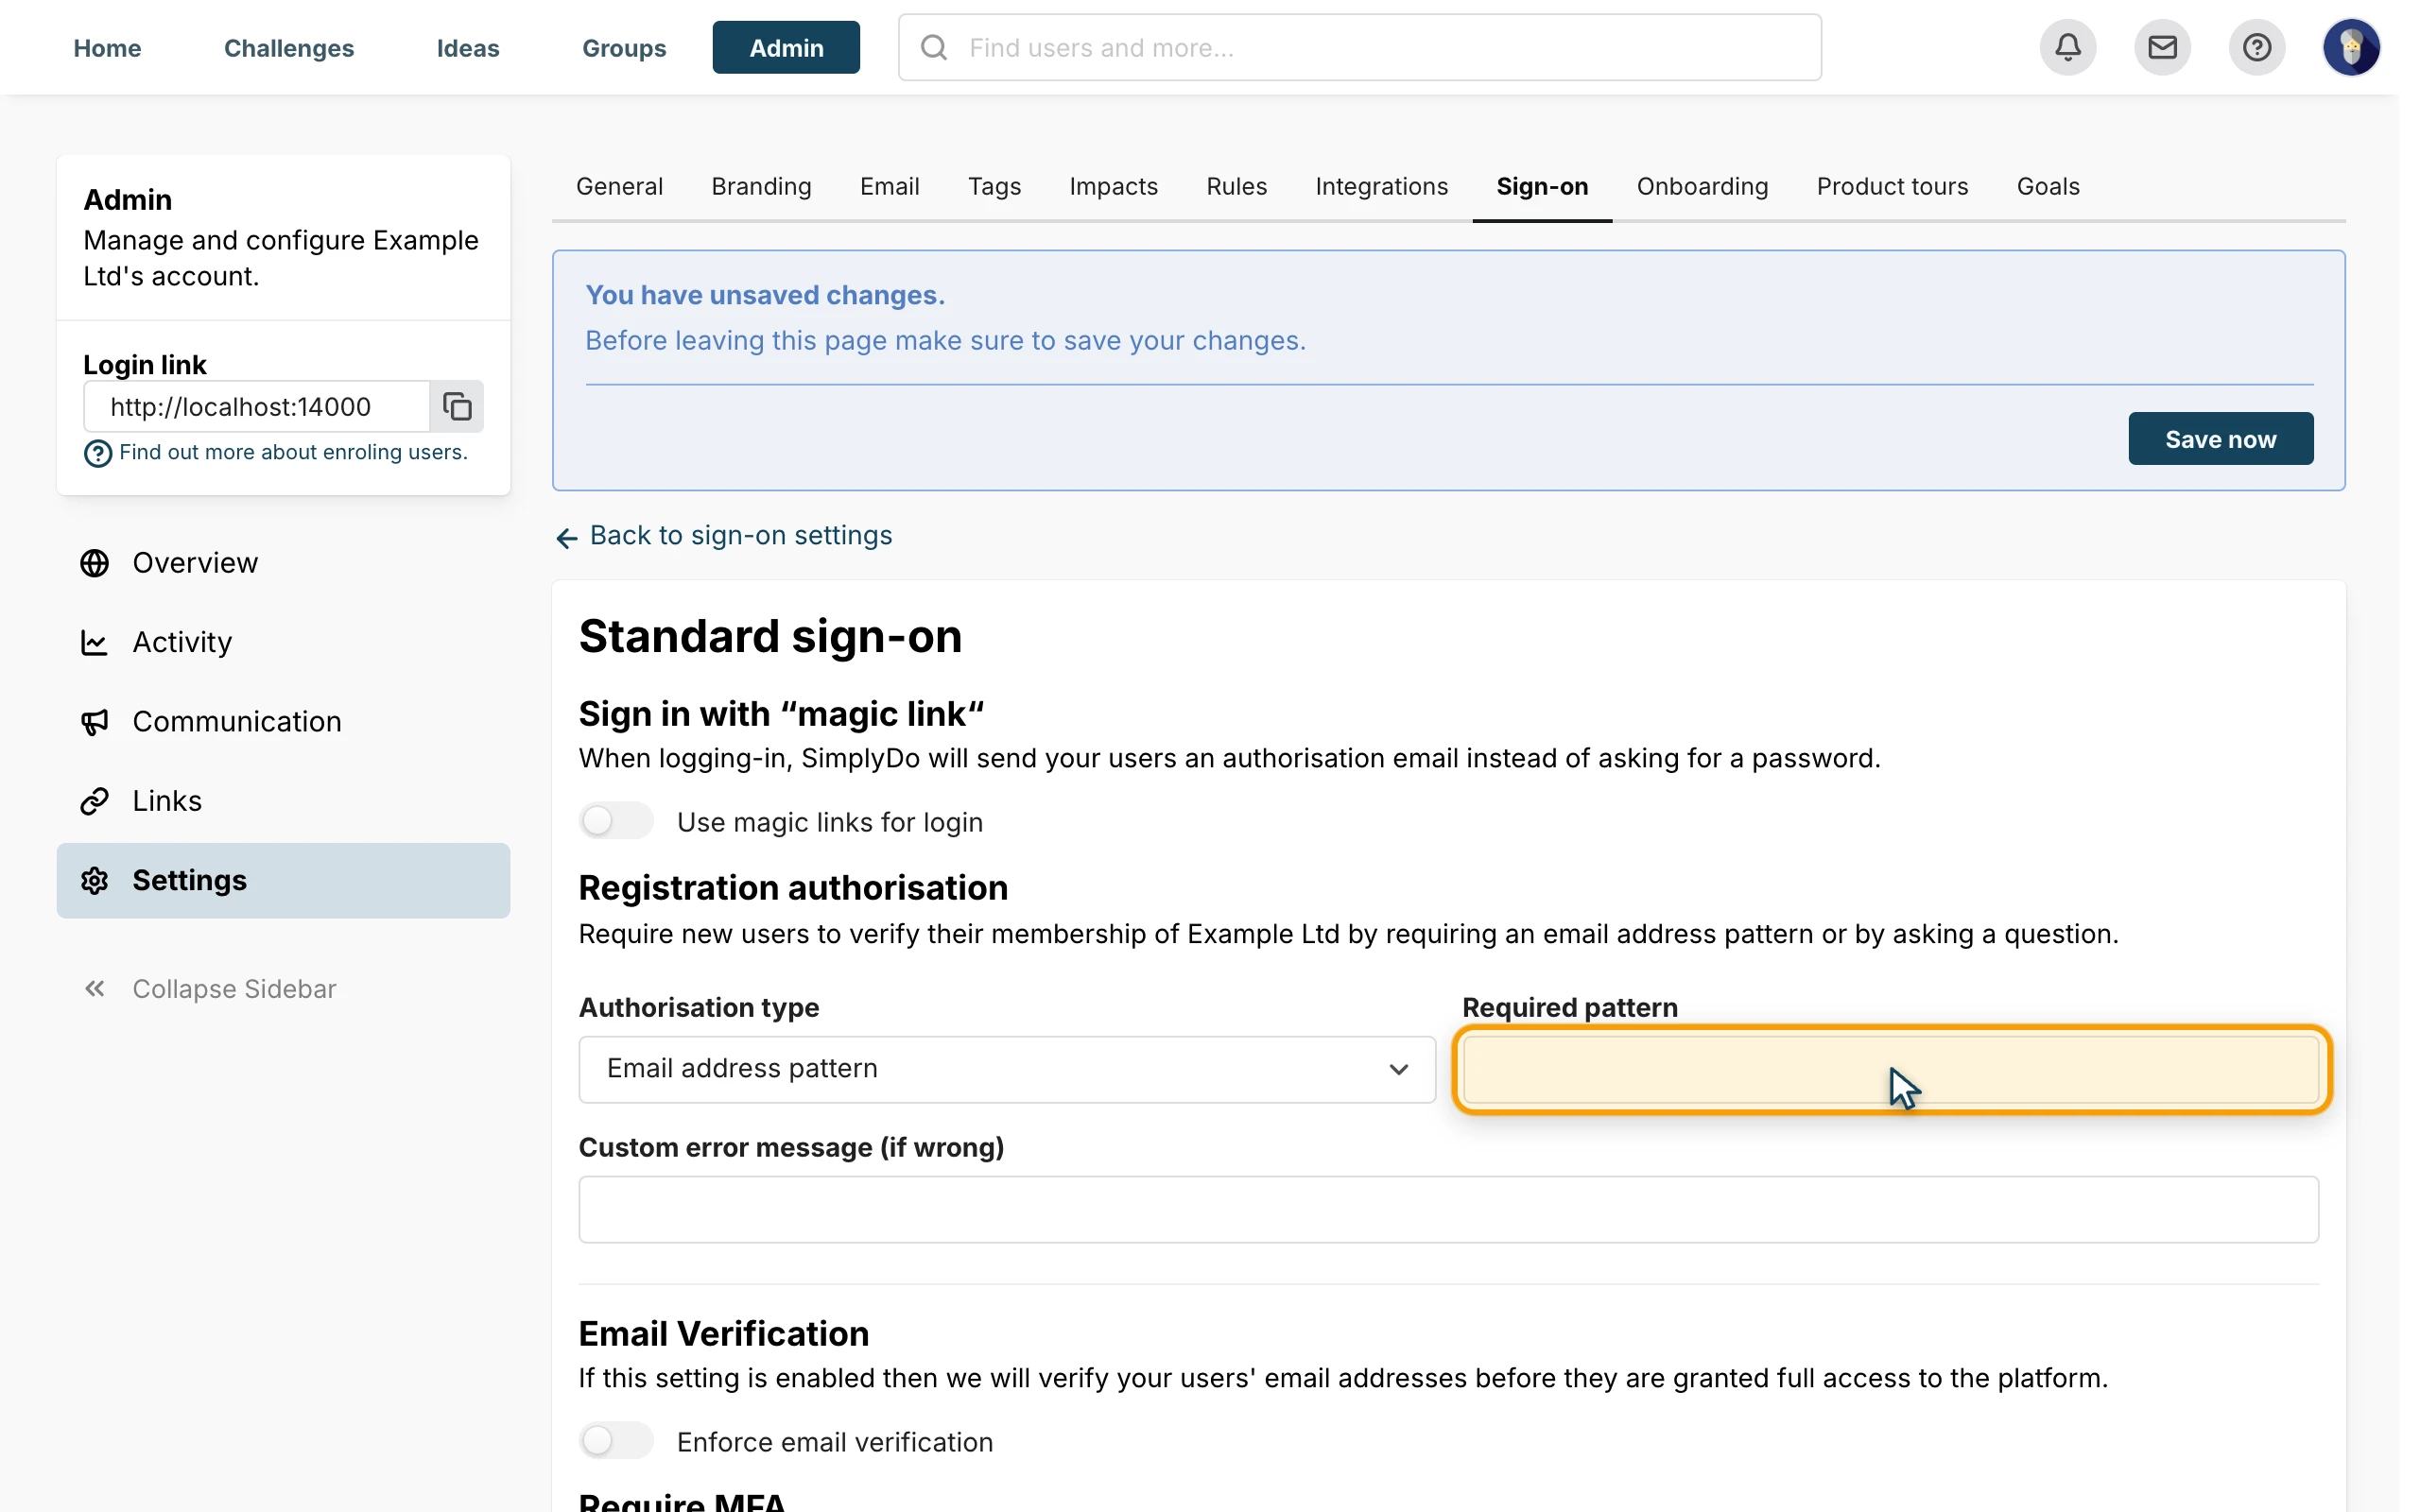Image resolution: width=2420 pixels, height=1512 pixels.
Task: Click the Communication megaphone icon
Action: click(95, 721)
